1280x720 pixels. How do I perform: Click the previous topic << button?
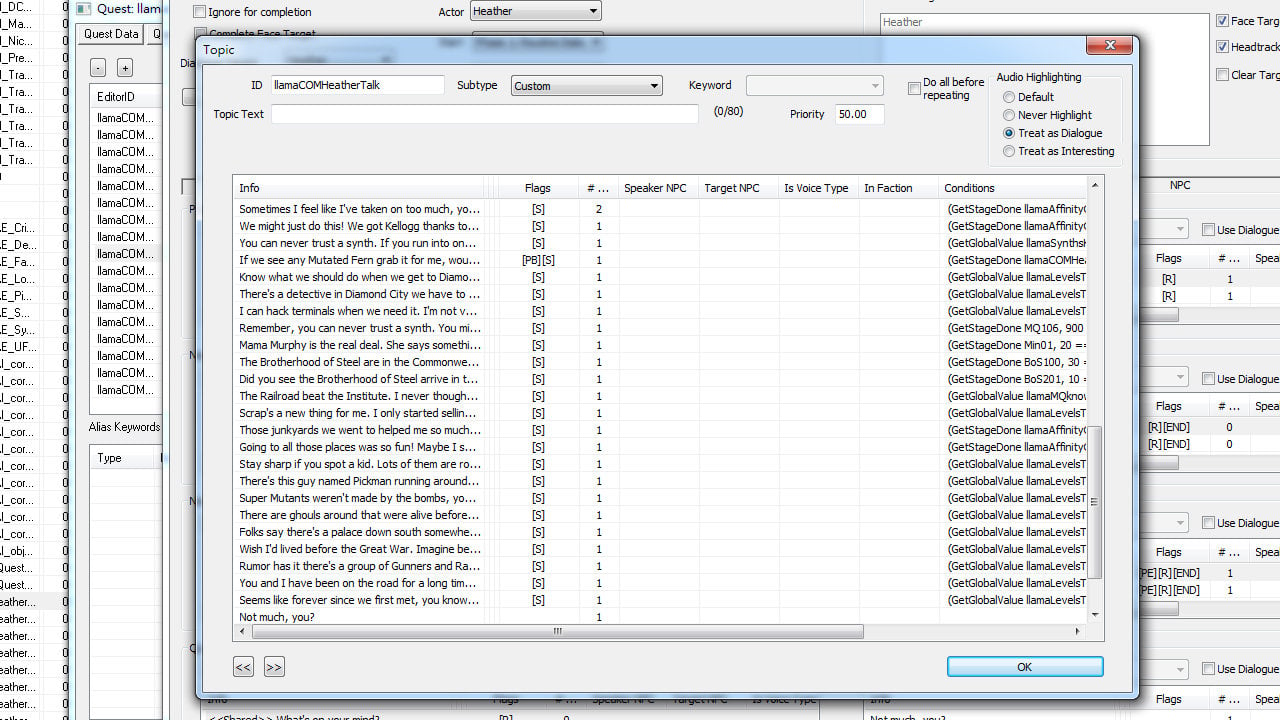[x=243, y=667]
